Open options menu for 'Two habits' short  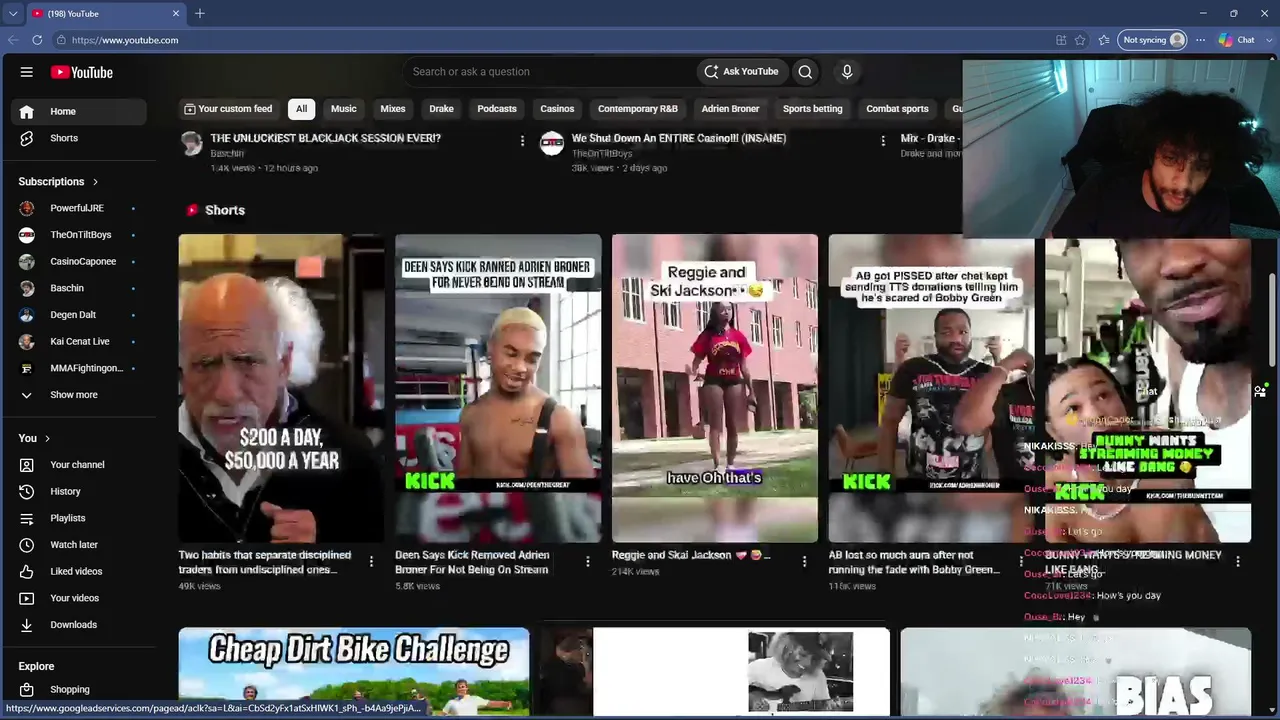[371, 562]
